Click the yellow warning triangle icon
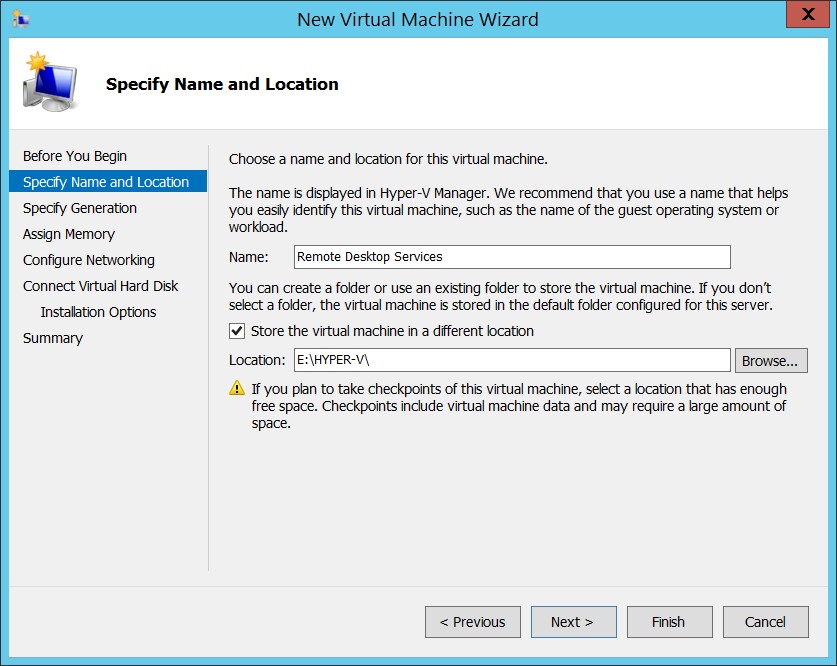Screen dimensions: 837x666 point(236,388)
